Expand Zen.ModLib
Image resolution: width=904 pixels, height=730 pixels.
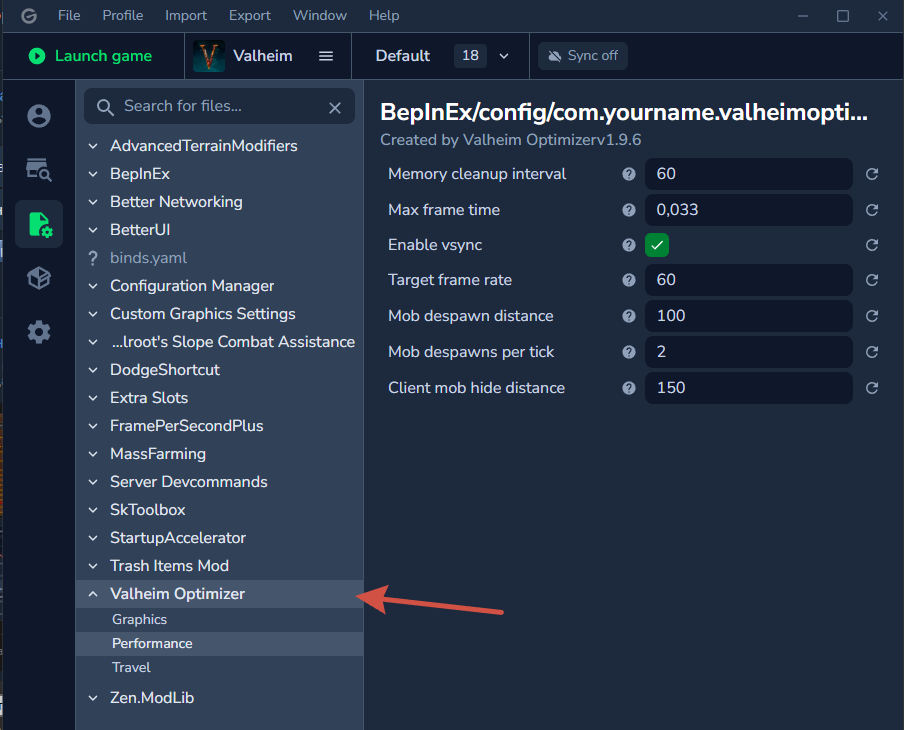click(219, 698)
